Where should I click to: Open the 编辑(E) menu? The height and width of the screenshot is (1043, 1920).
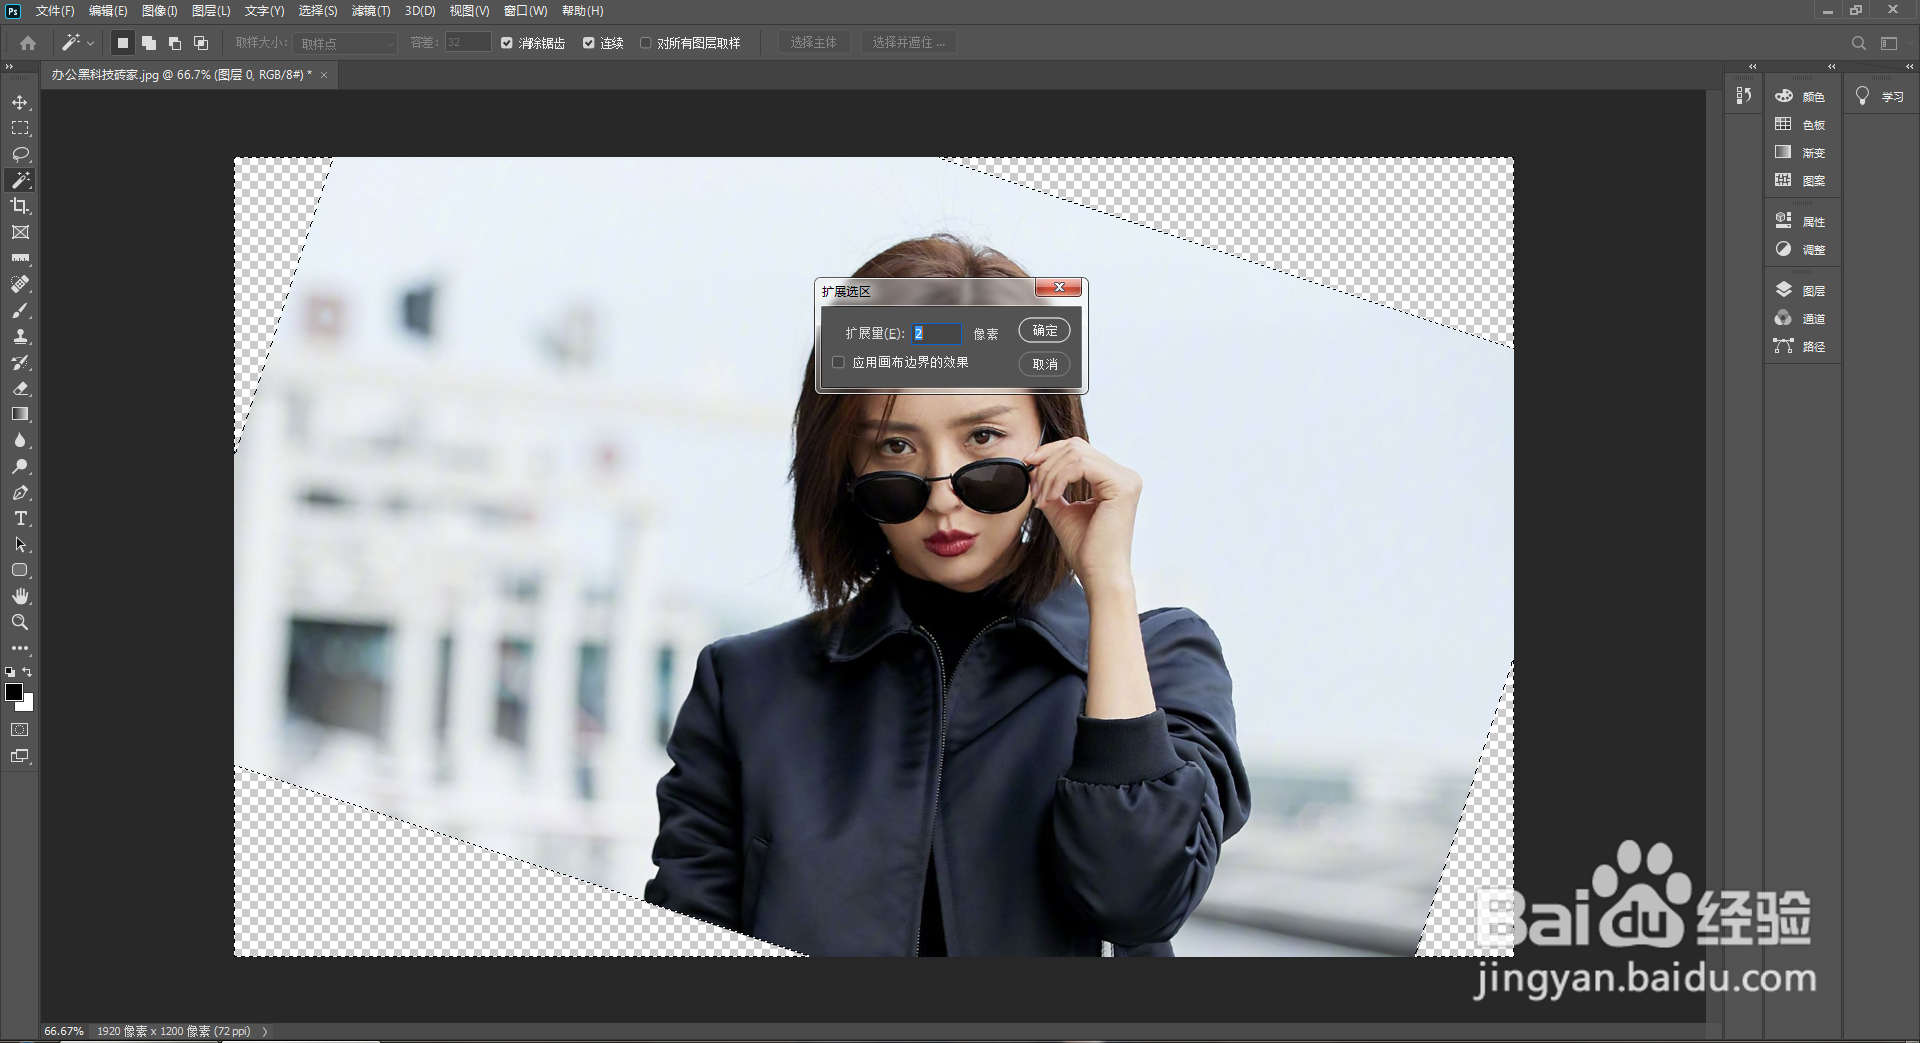point(108,11)
